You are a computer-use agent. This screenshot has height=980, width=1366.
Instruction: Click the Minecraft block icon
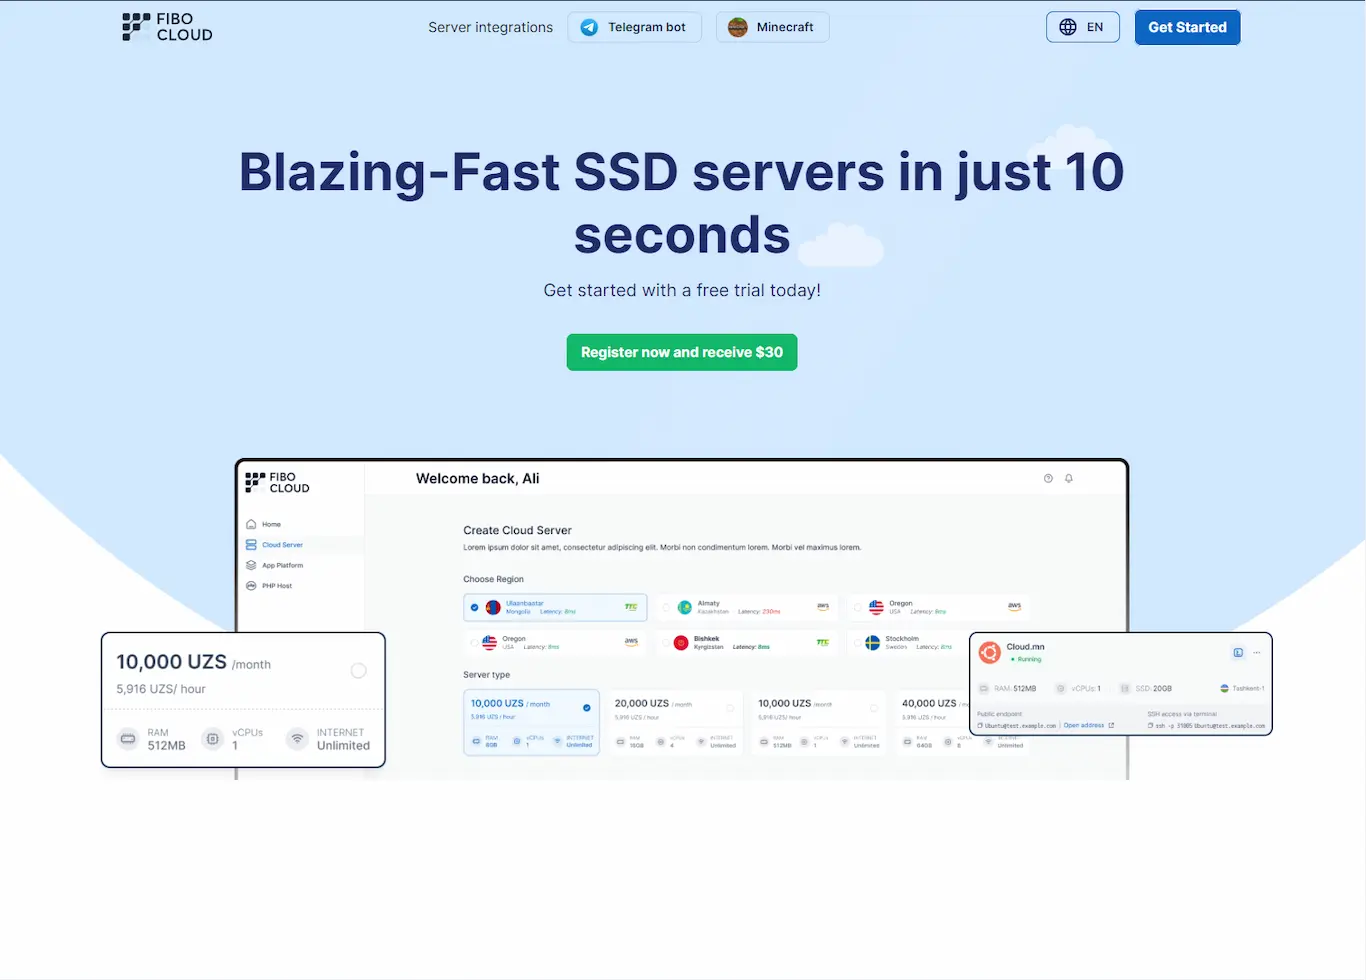[x=738, y=27]
